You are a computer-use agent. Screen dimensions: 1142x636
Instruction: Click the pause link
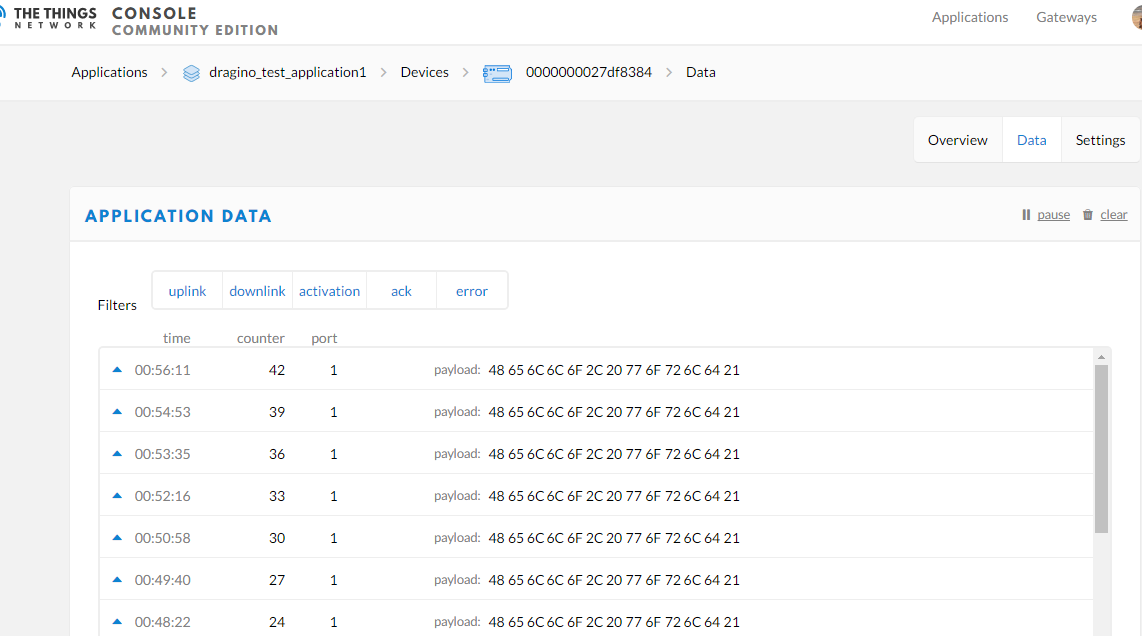click(1053, 215)
